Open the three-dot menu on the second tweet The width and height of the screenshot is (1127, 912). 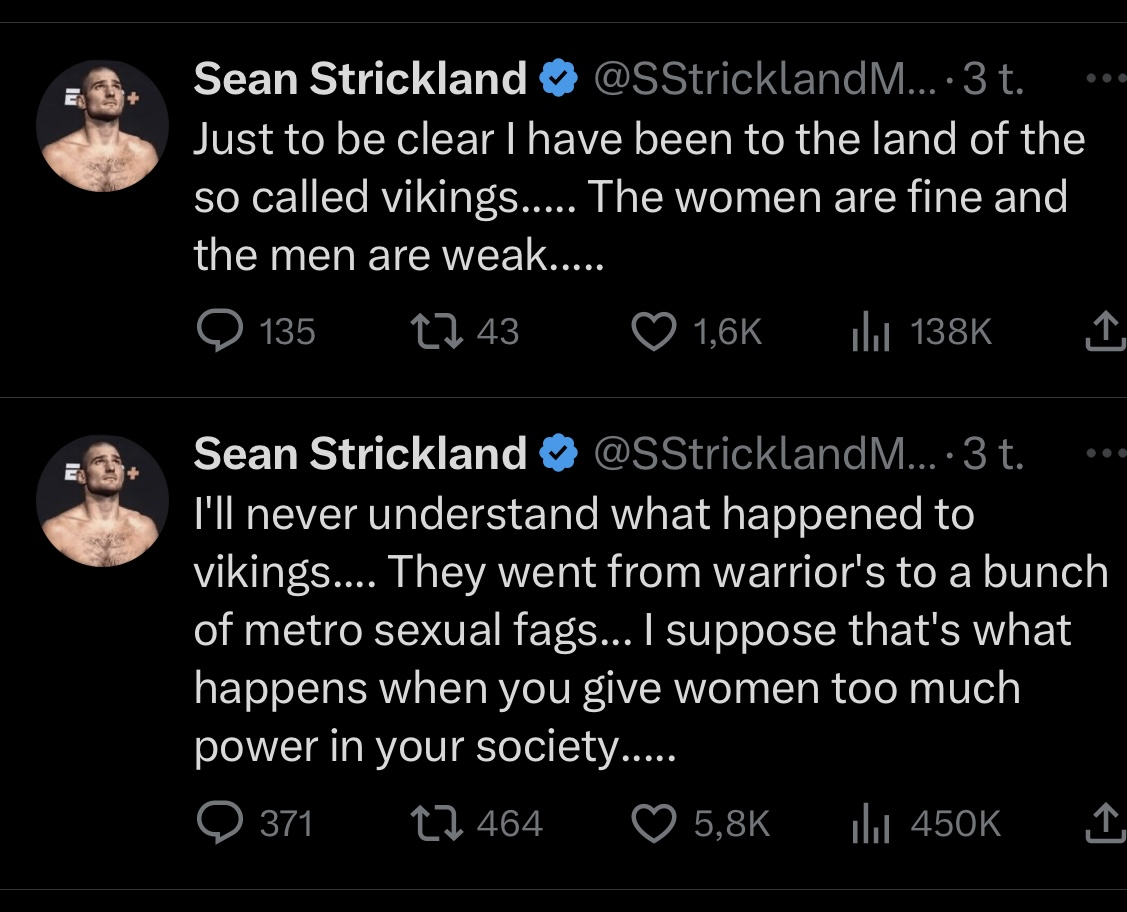[1105, 453]
